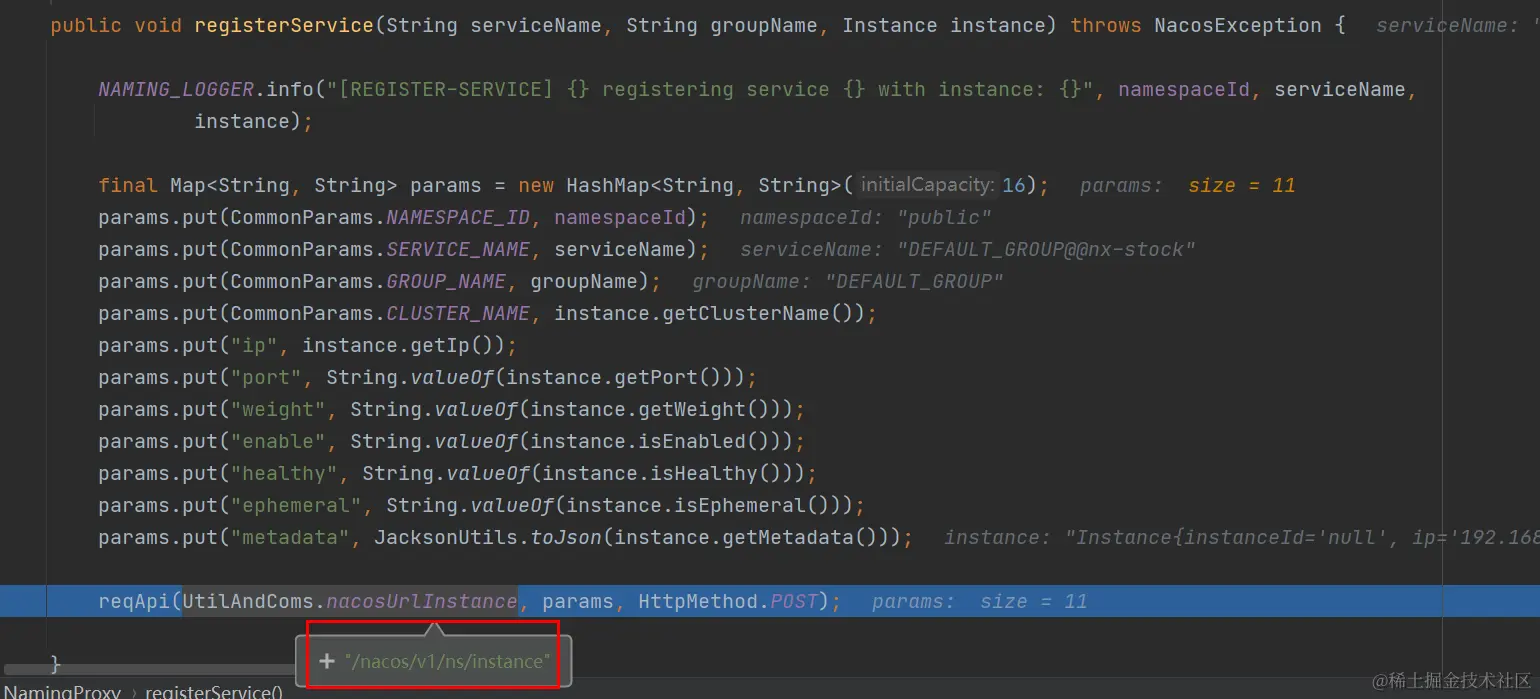
Task: Click the "ephemeral" string key
Action: click(296, 505)
